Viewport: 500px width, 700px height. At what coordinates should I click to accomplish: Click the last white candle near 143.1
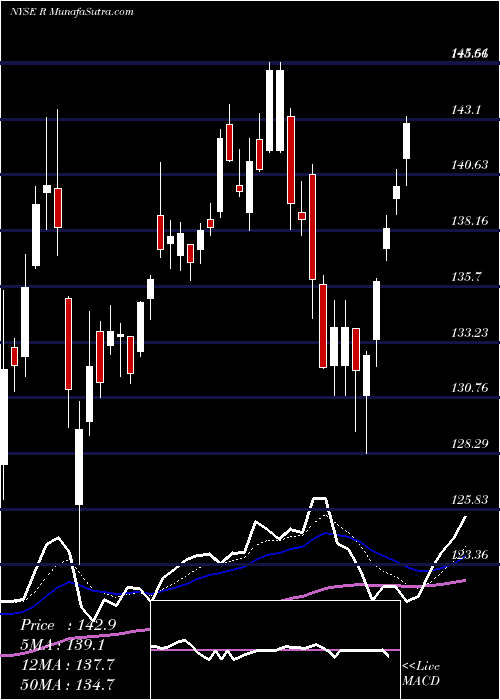406,141
